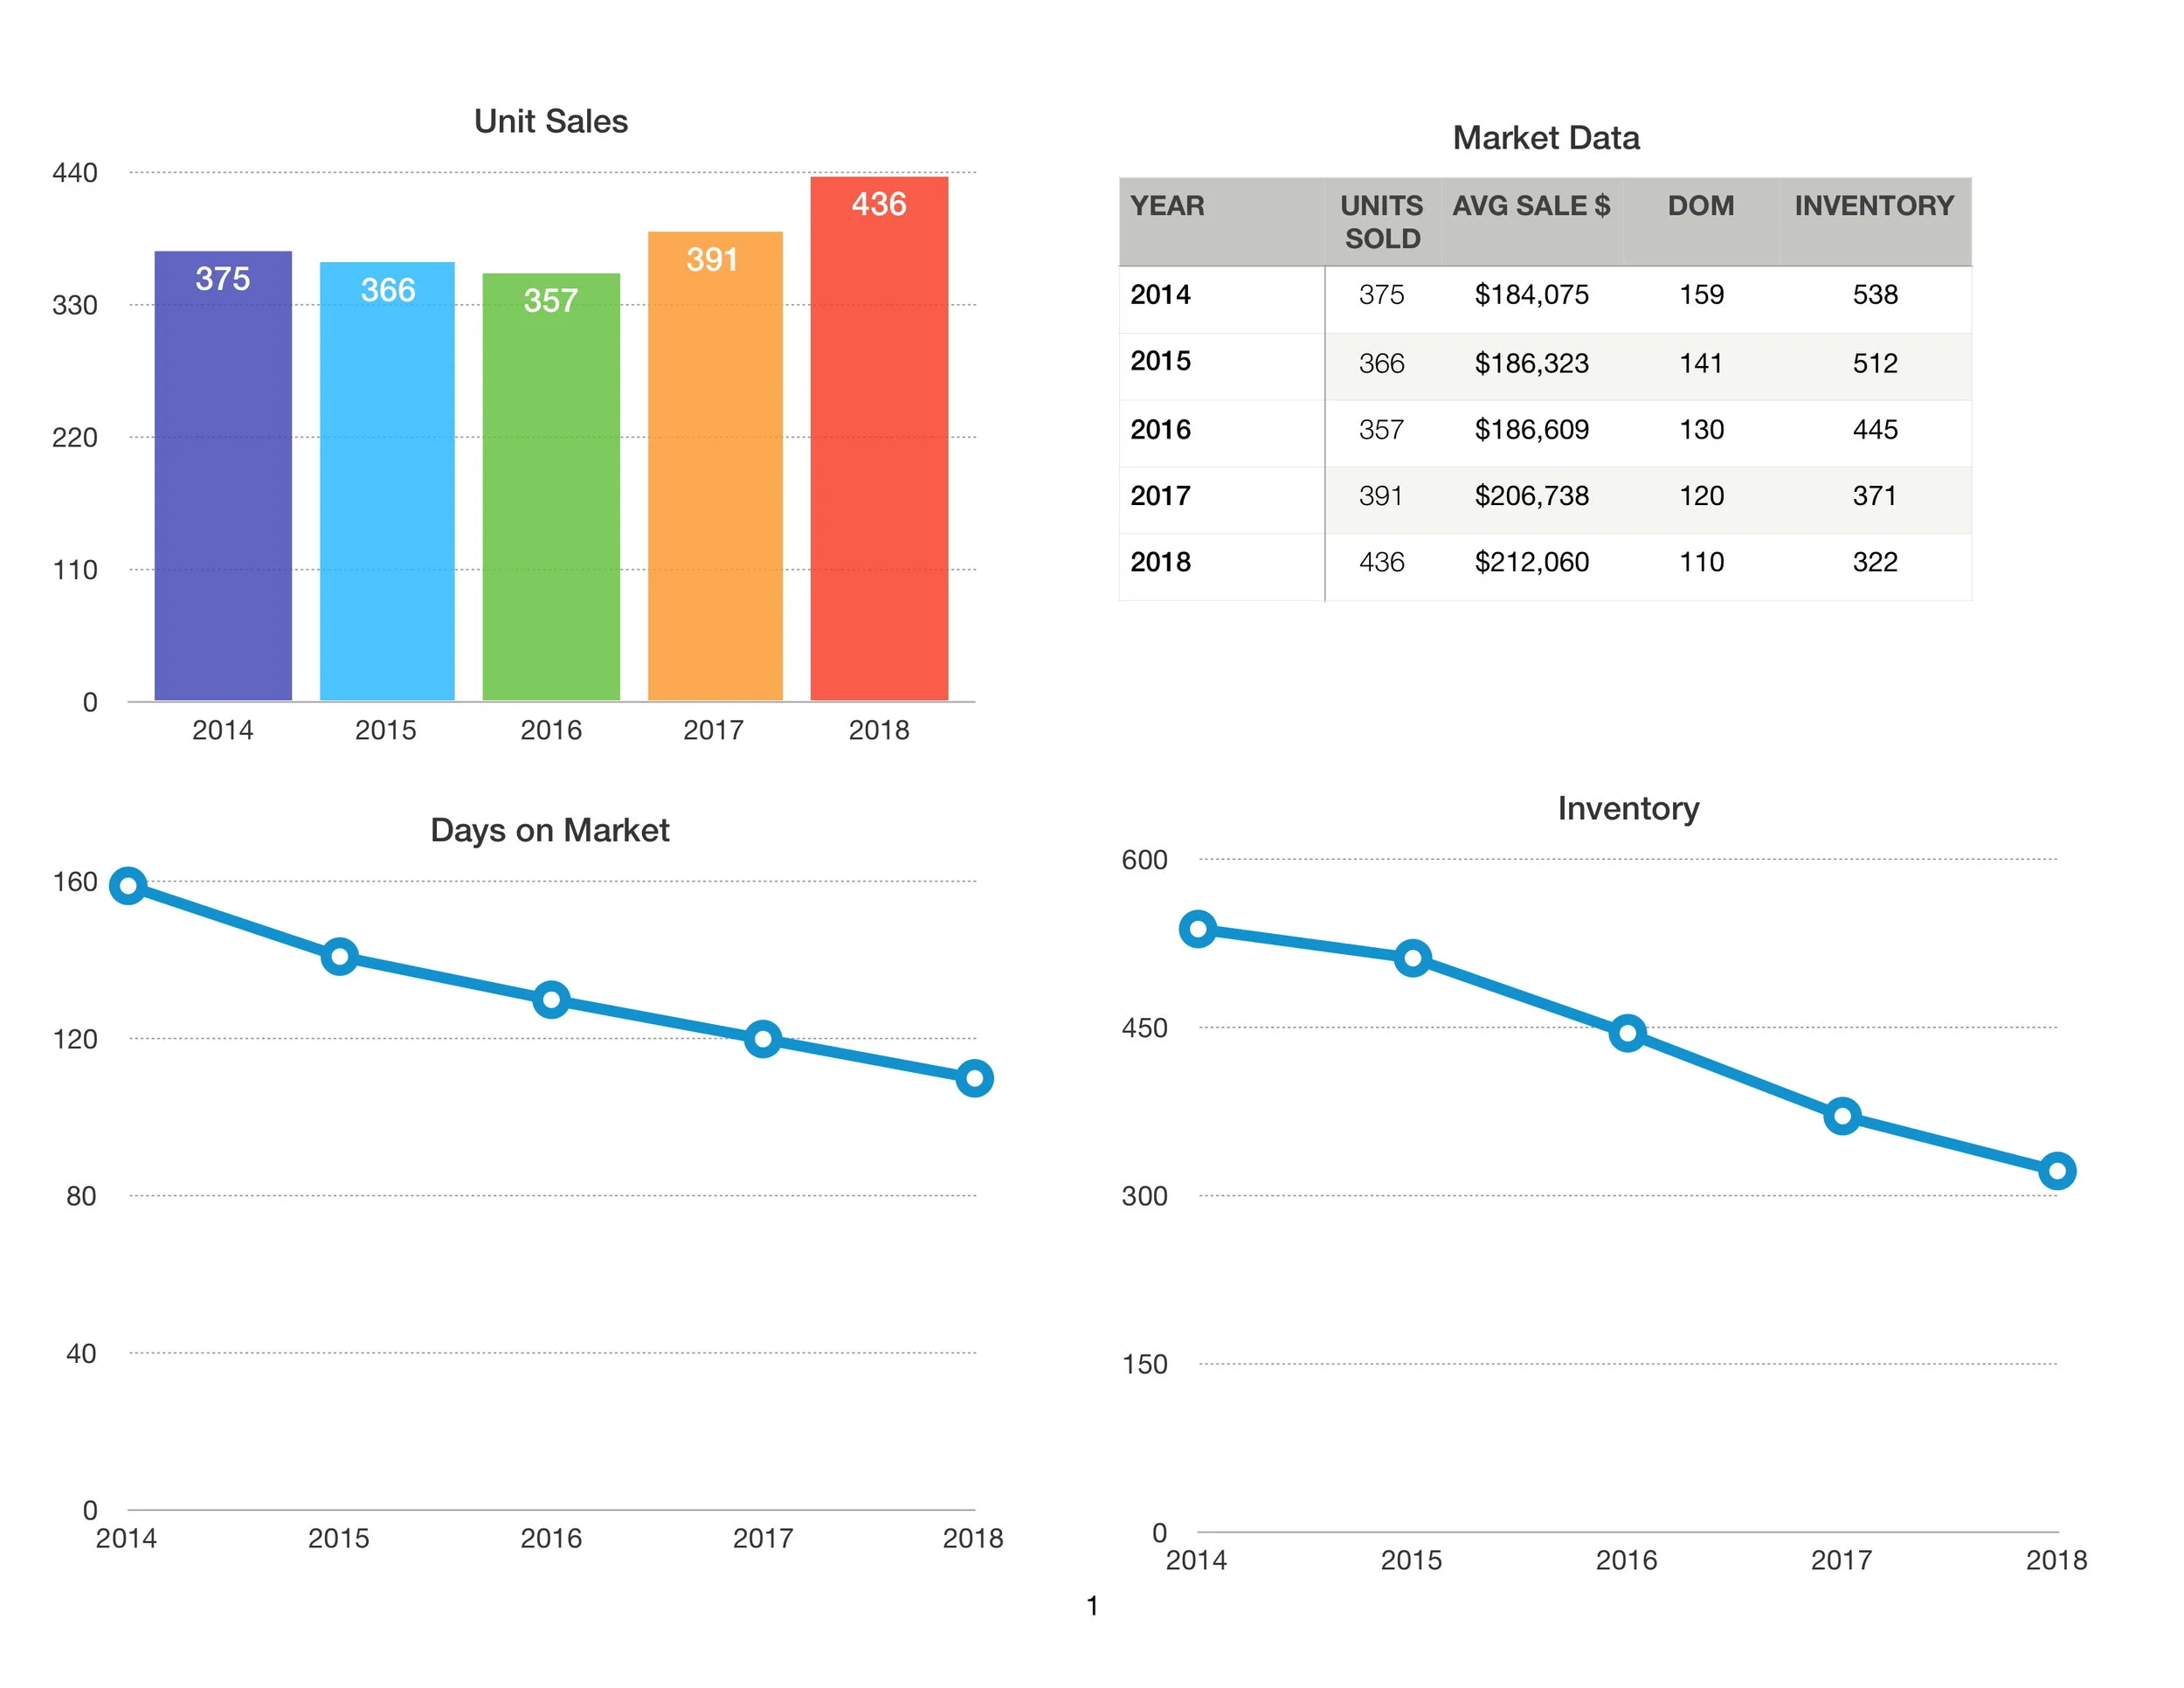Click the Unit Sales chart title
This screenshot has width=2184, height=1688.
click(x=550, y=122)
